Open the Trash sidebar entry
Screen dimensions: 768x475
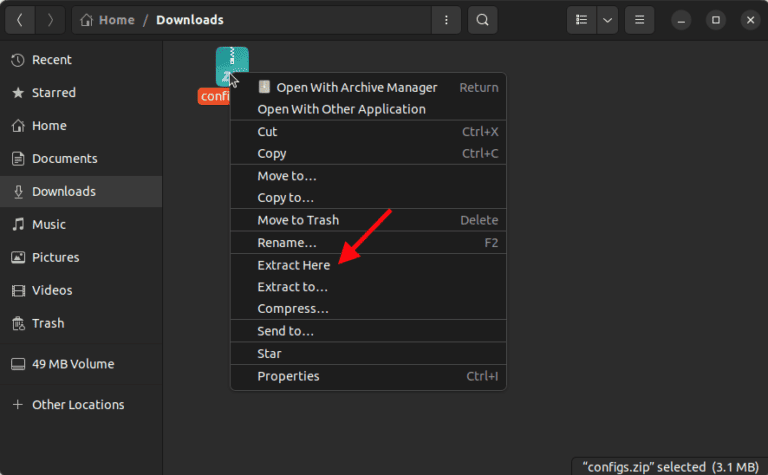[x=47, y=323]
